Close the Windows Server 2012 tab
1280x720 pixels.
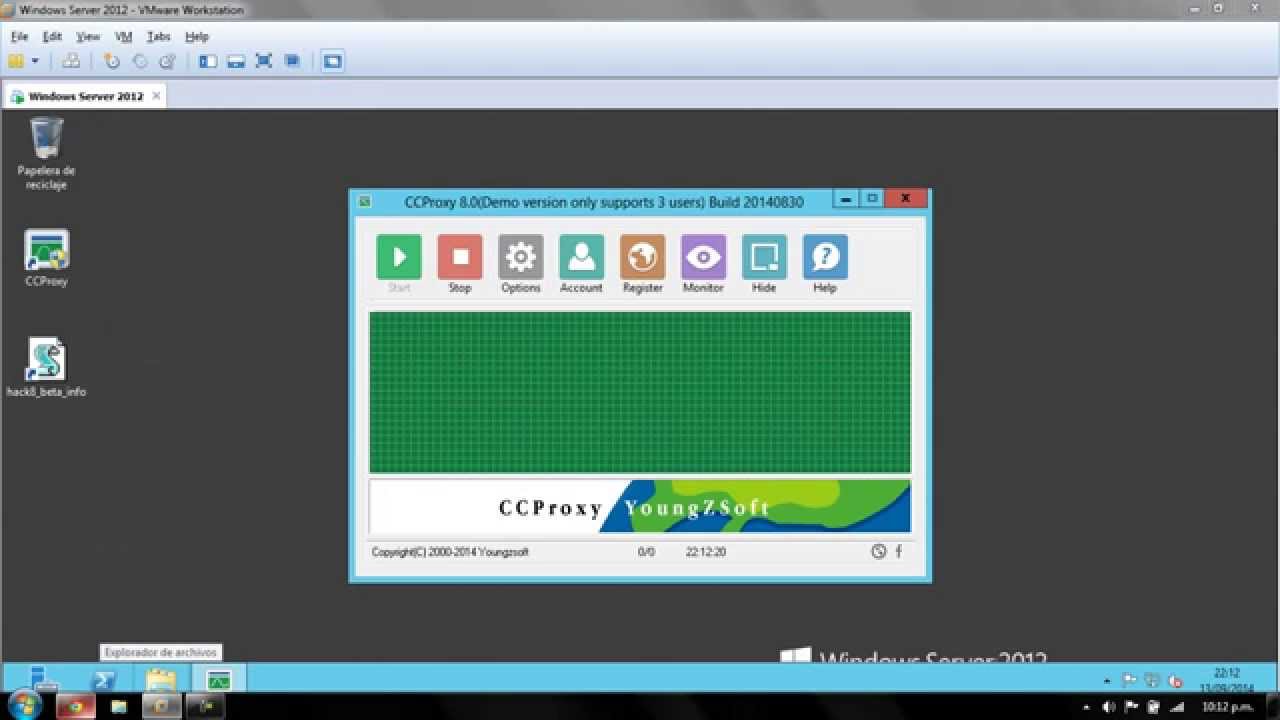(x=156, y=96)
